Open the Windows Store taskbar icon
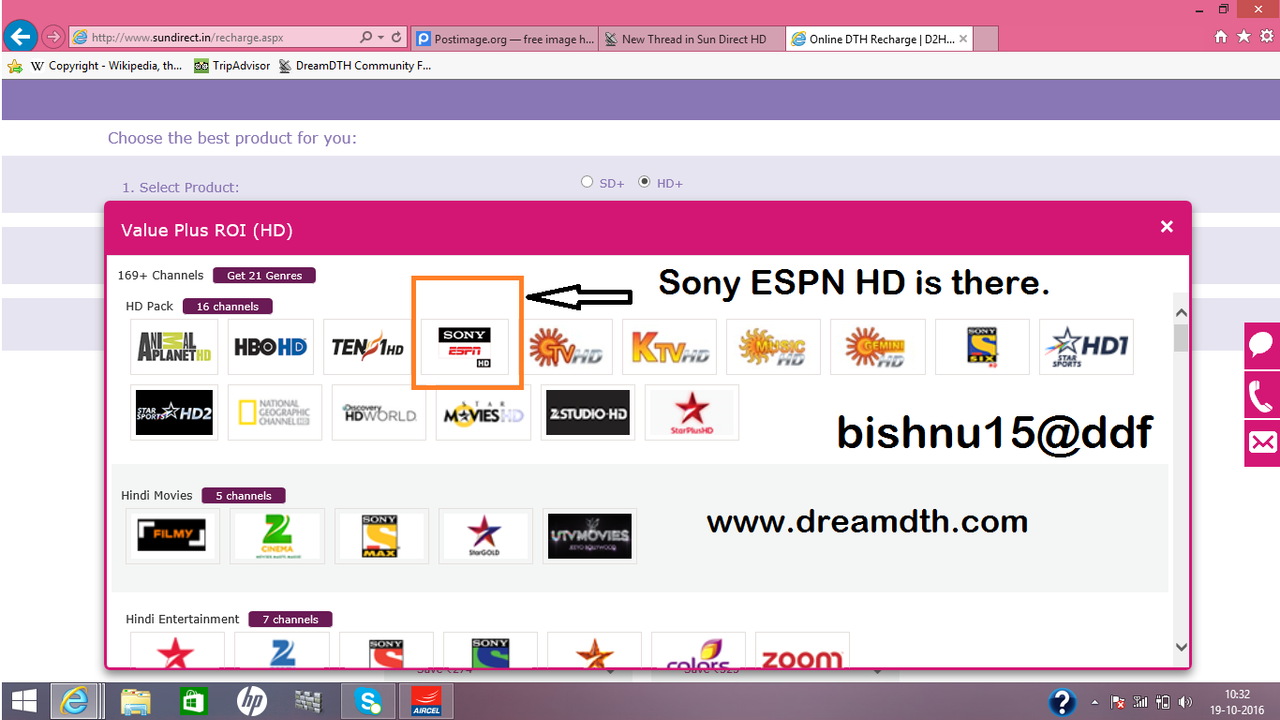The width and height of the screenshot is (1280, 720). click(193, 701)
